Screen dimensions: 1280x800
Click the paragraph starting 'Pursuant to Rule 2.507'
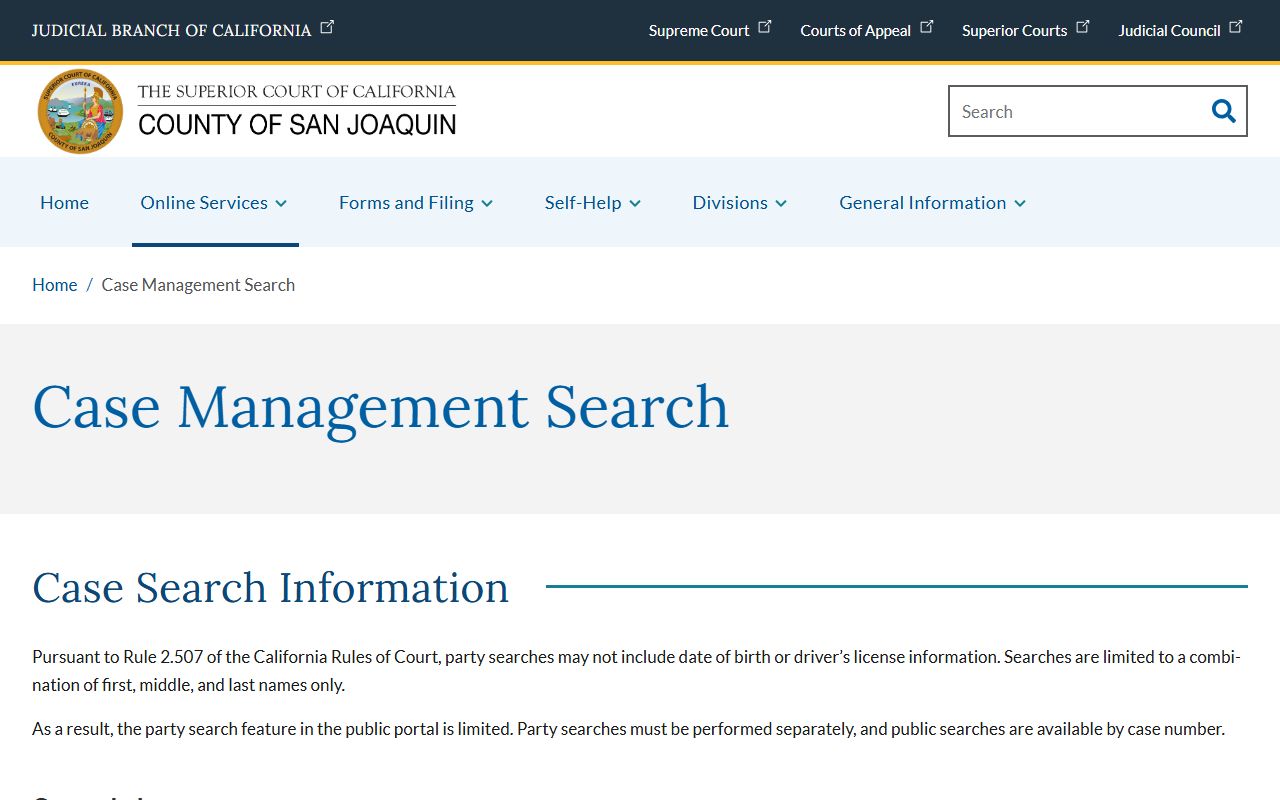pyautogui.click(x=636, y=671)
